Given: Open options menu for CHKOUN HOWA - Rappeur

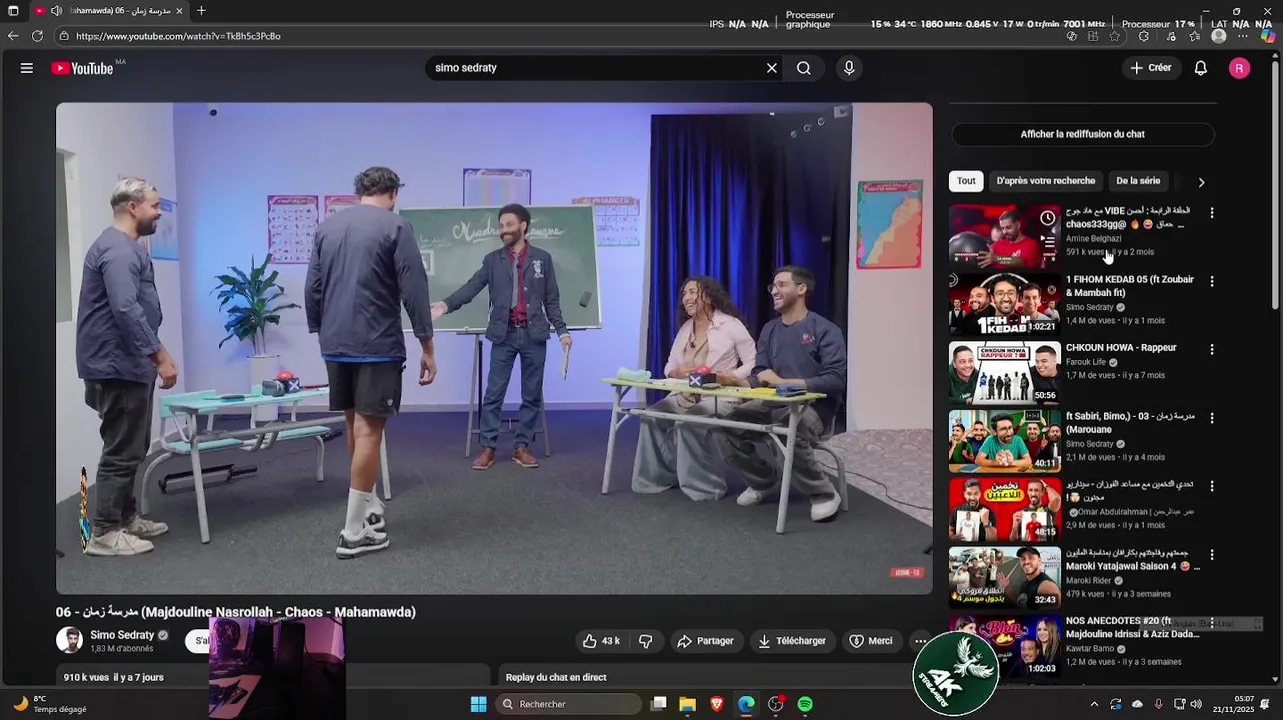Looking at the screenshot, I should (1212, 349).
